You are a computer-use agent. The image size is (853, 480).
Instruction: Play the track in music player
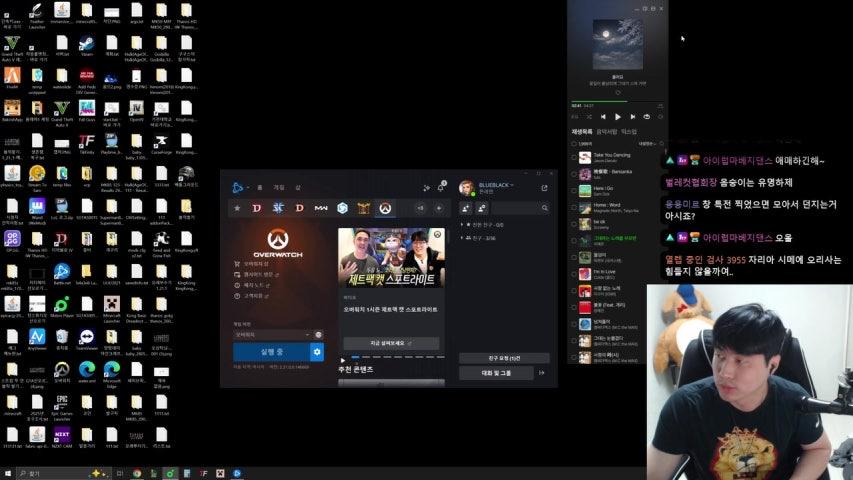tap(617, 116)
